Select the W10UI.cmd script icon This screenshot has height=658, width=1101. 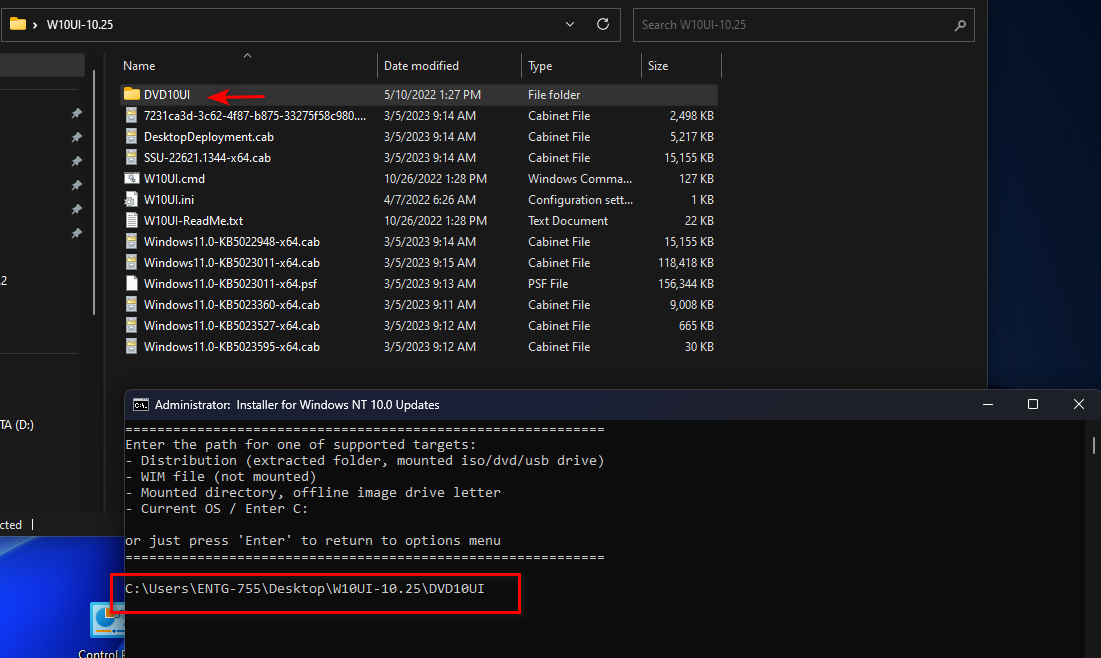[131, 178]
